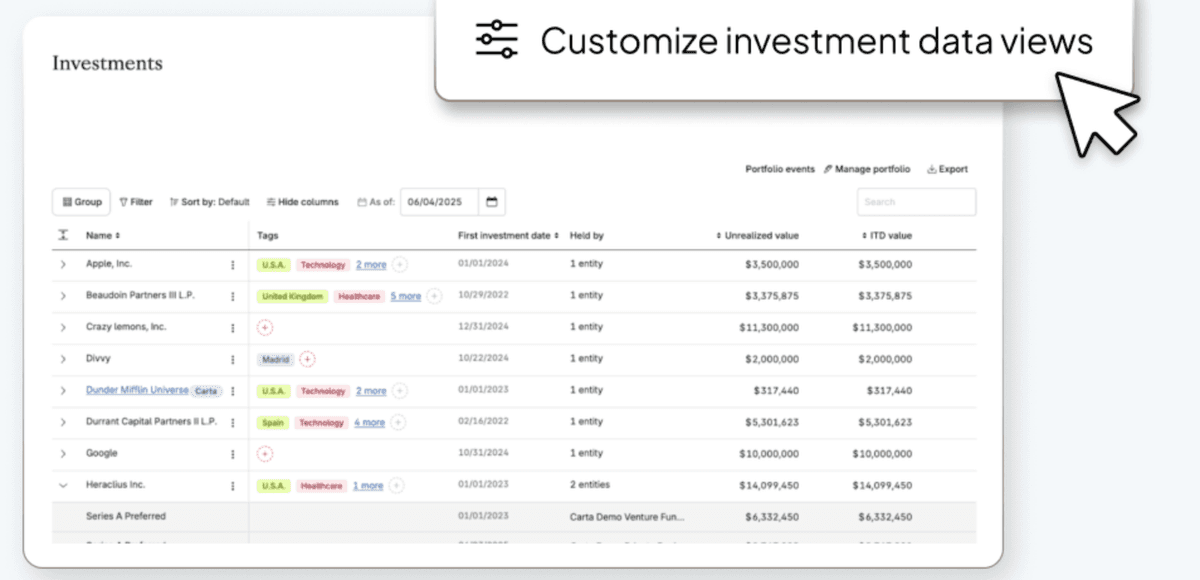This screenshot has width=1200, height=580.
Task: Click the column width icon in table header
Action: [x=63, y=236]
